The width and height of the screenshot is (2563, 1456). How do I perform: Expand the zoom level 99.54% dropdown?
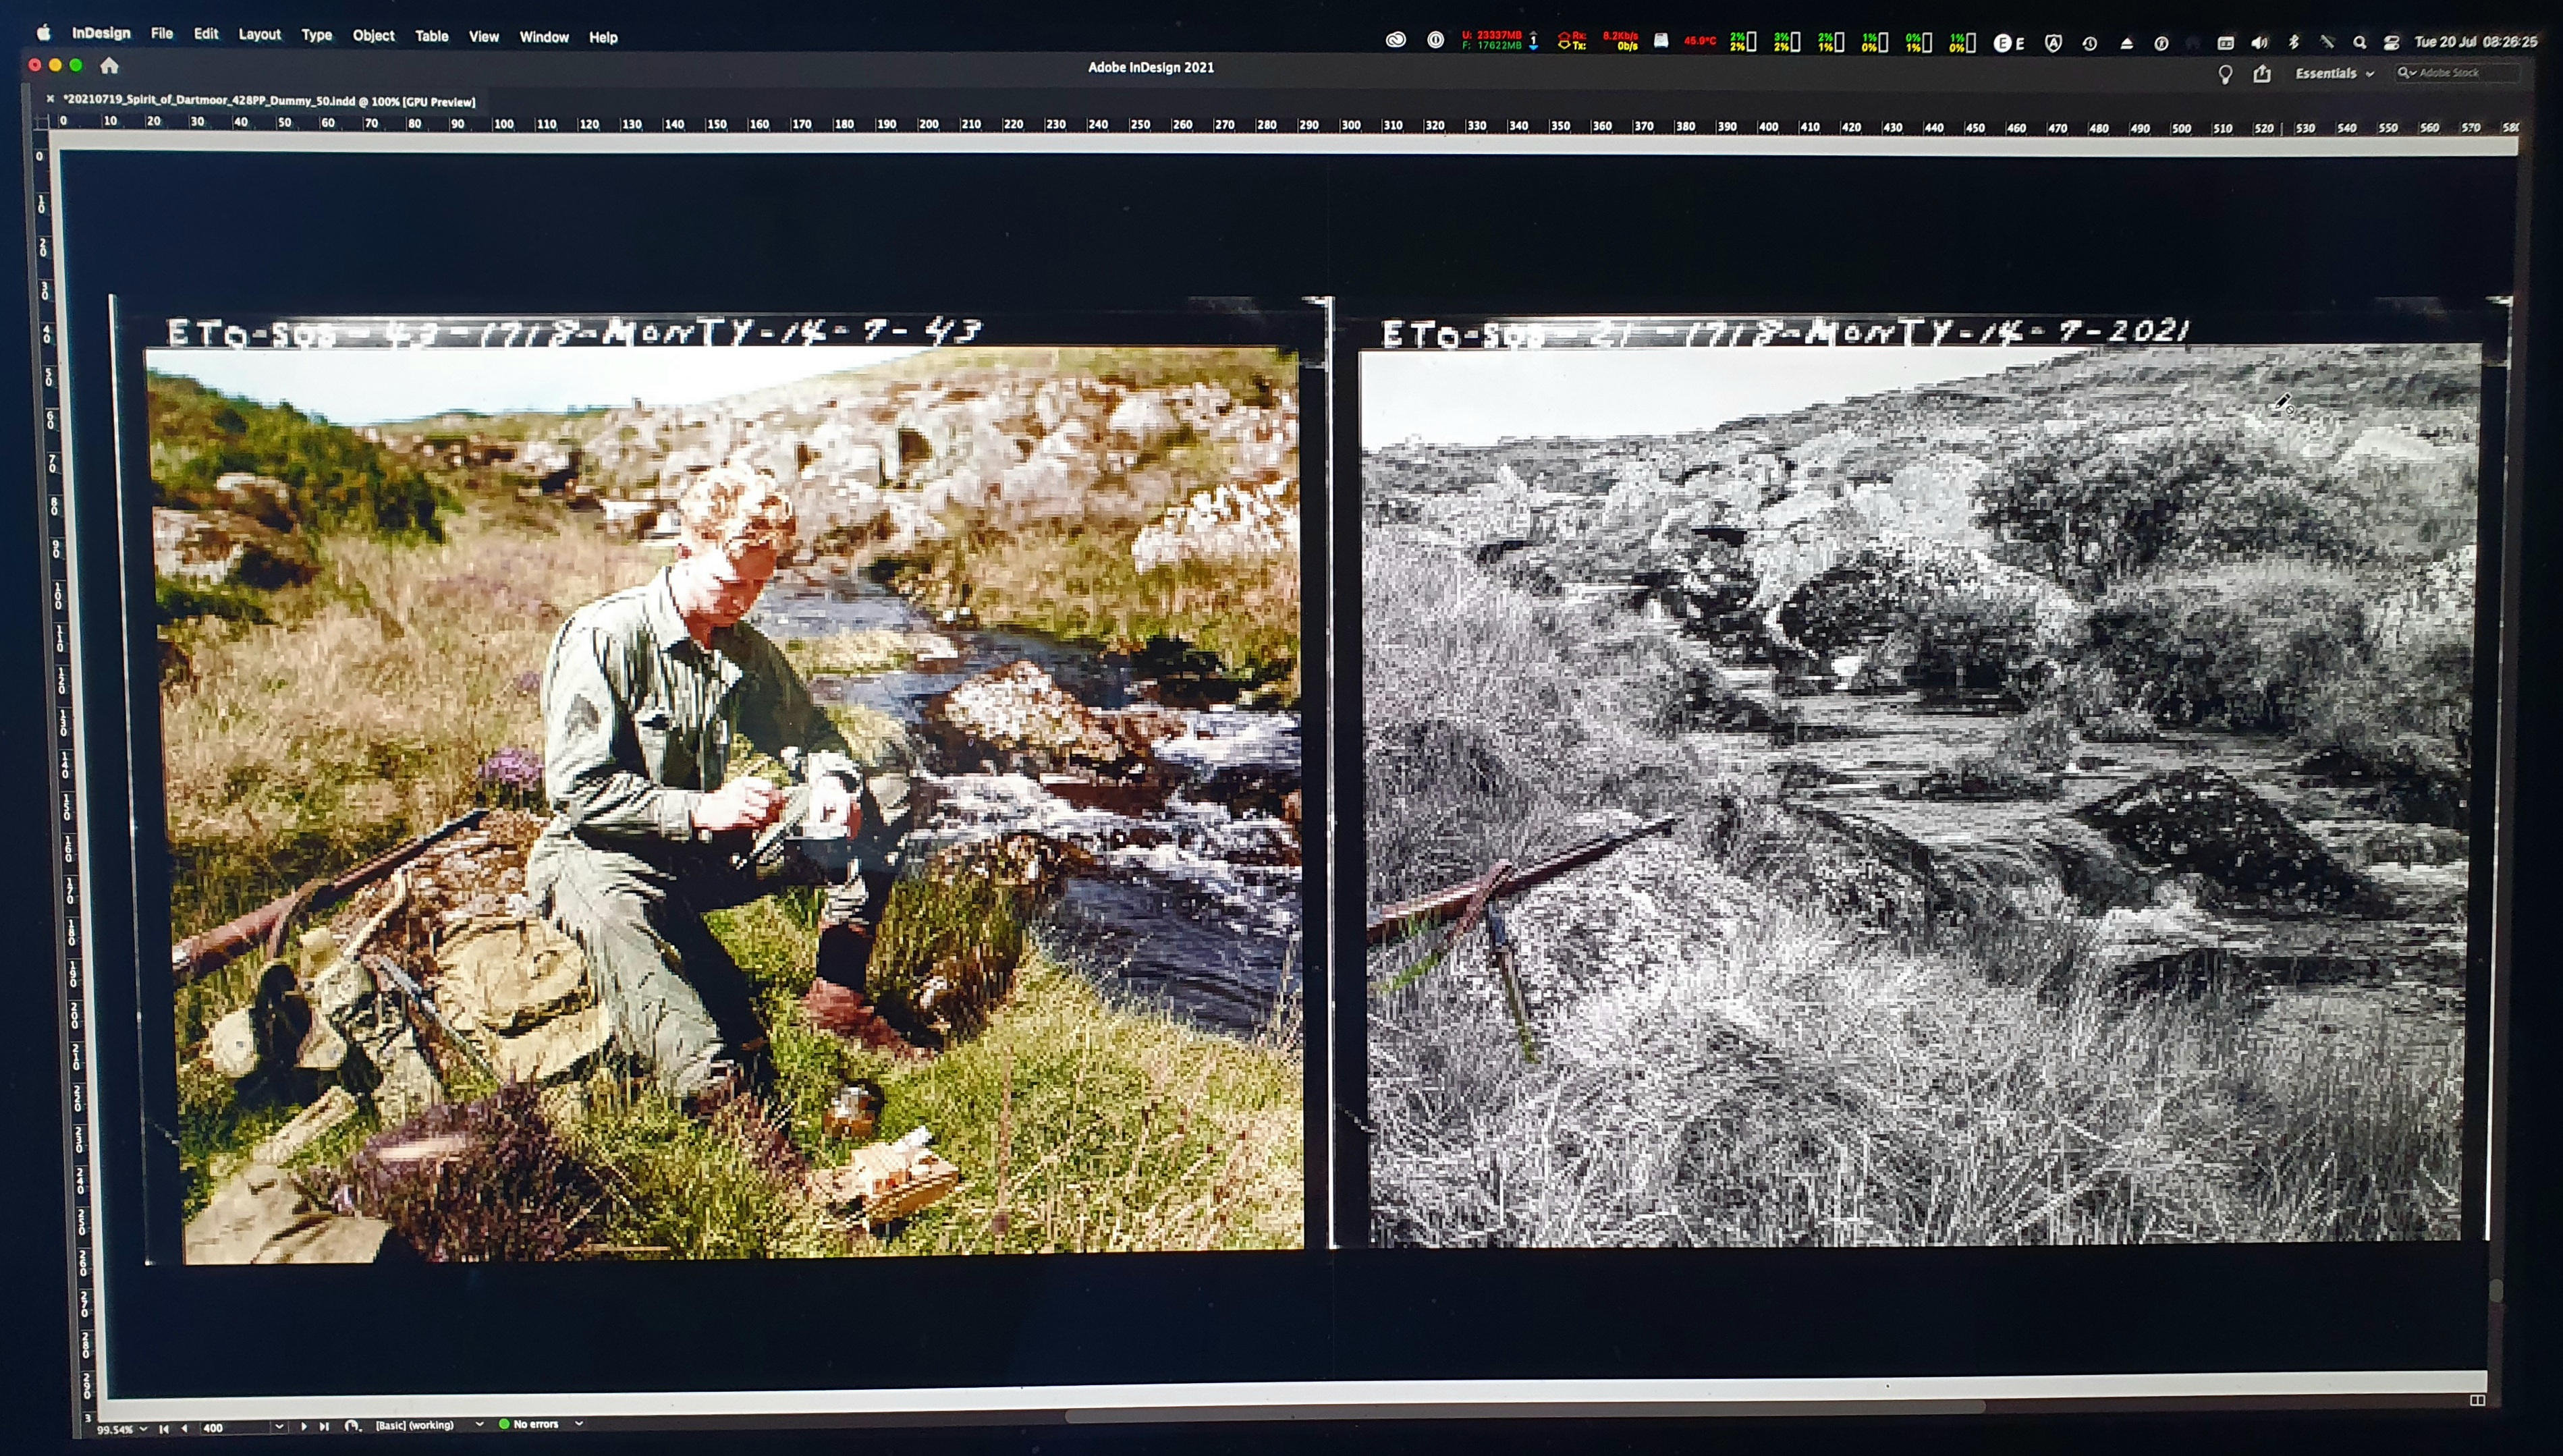(143, 1429)
